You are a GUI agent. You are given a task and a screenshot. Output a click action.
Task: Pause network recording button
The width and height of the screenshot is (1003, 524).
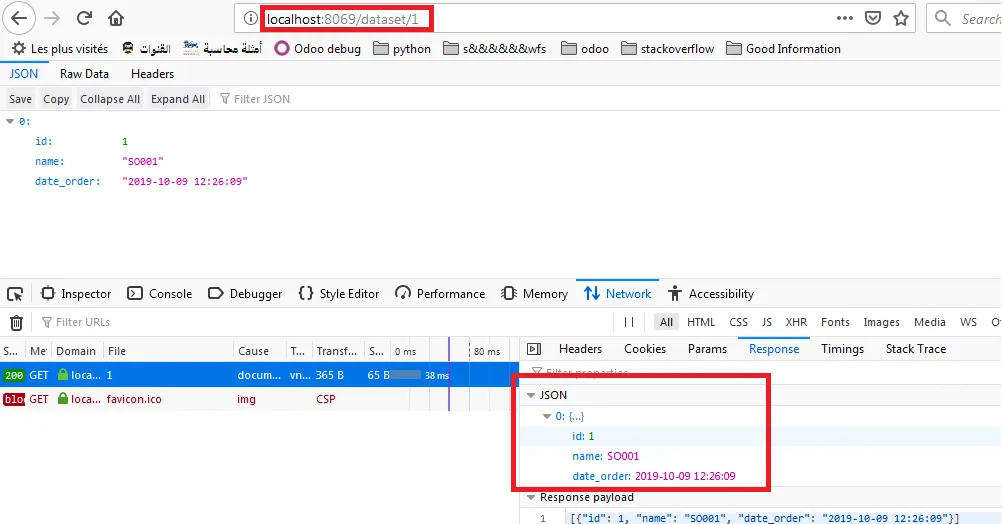click(x=629, y=322)
